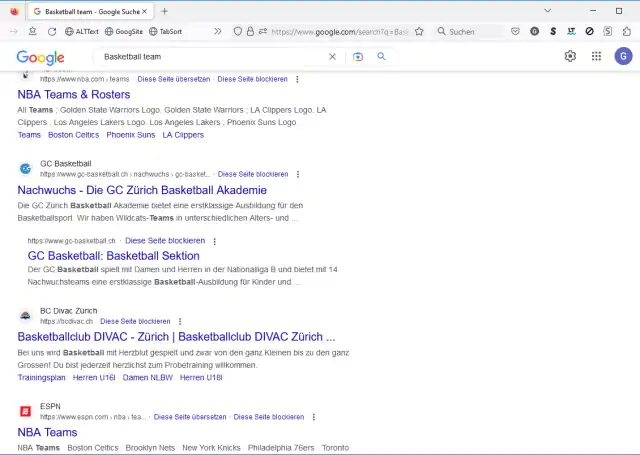Clear the search query with the X
Screen dimensions: 640x455
(x=333, y=57)
